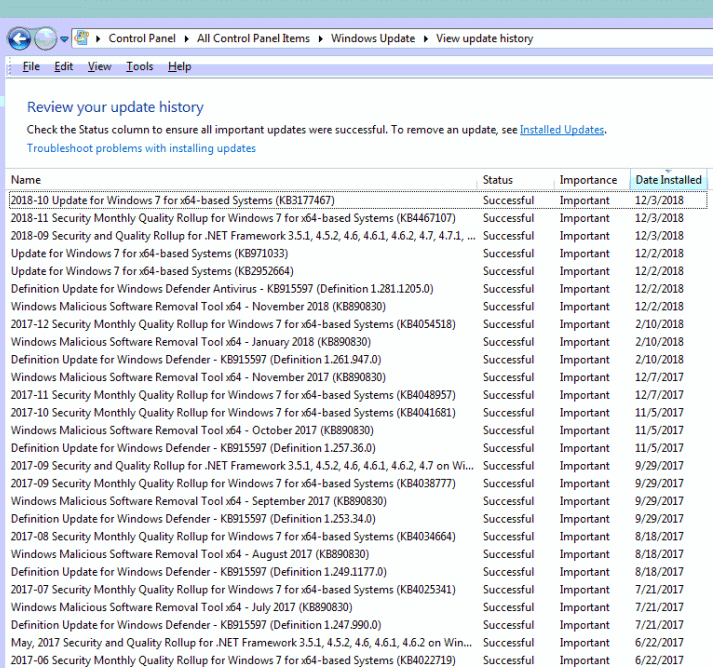This screenshot has width=713, height=668.
Task: Select Defender Antivirus Definition 1.281.1205.0 row
Action: point(357,289)
